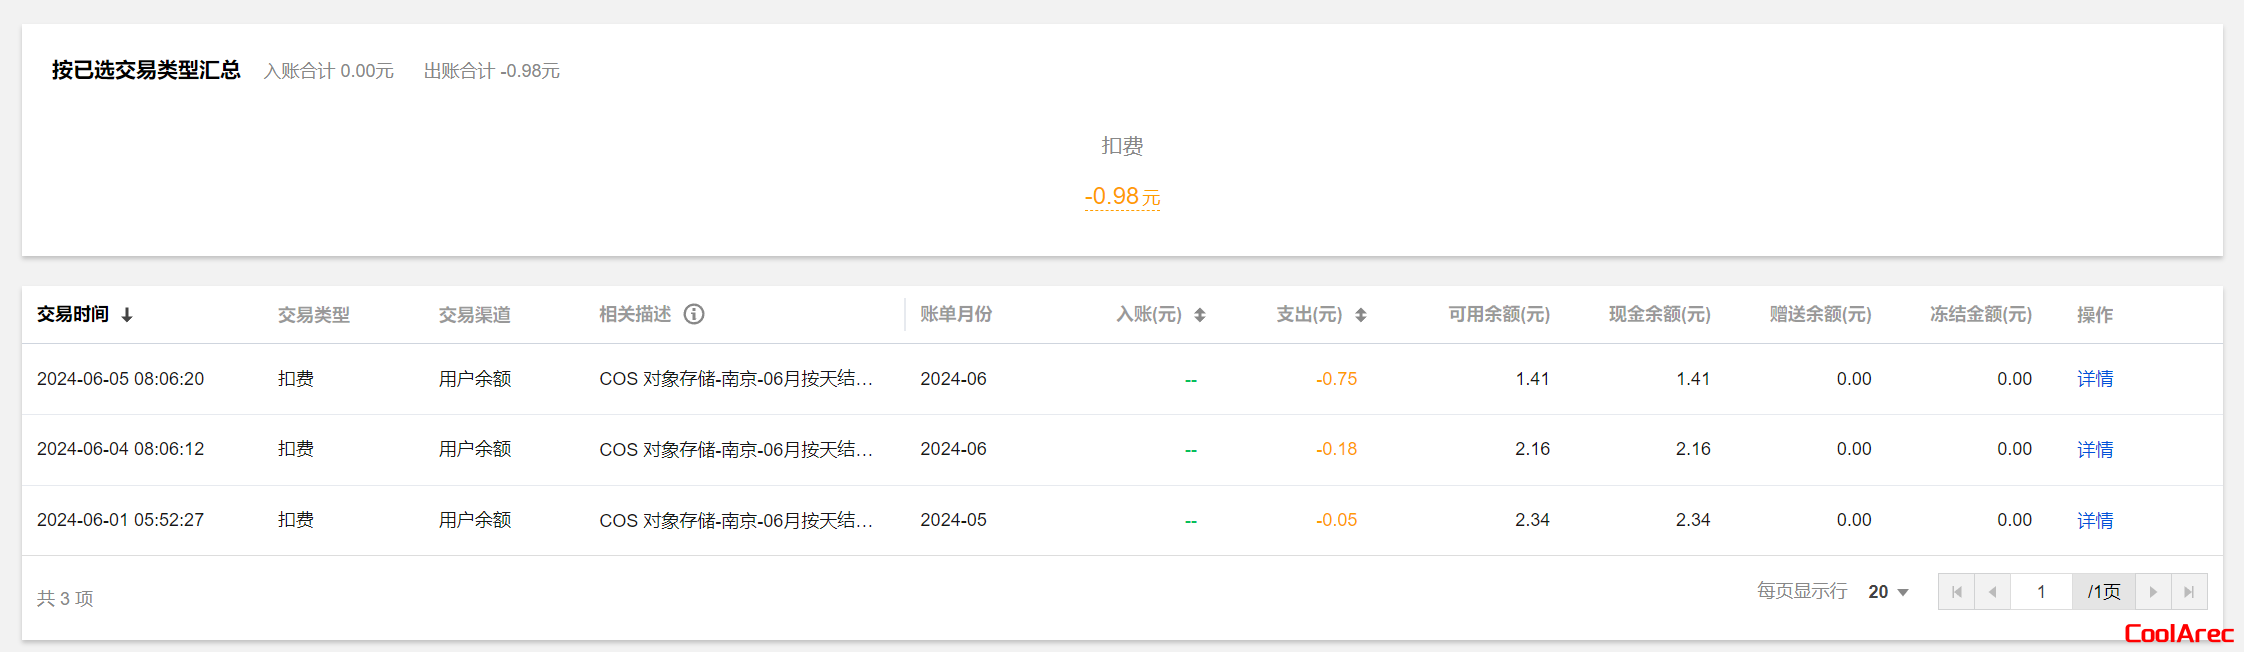Click the 账单月份 column header
Image resolution: width=2244 pixels, height=652 pixels.
point(956,314)
